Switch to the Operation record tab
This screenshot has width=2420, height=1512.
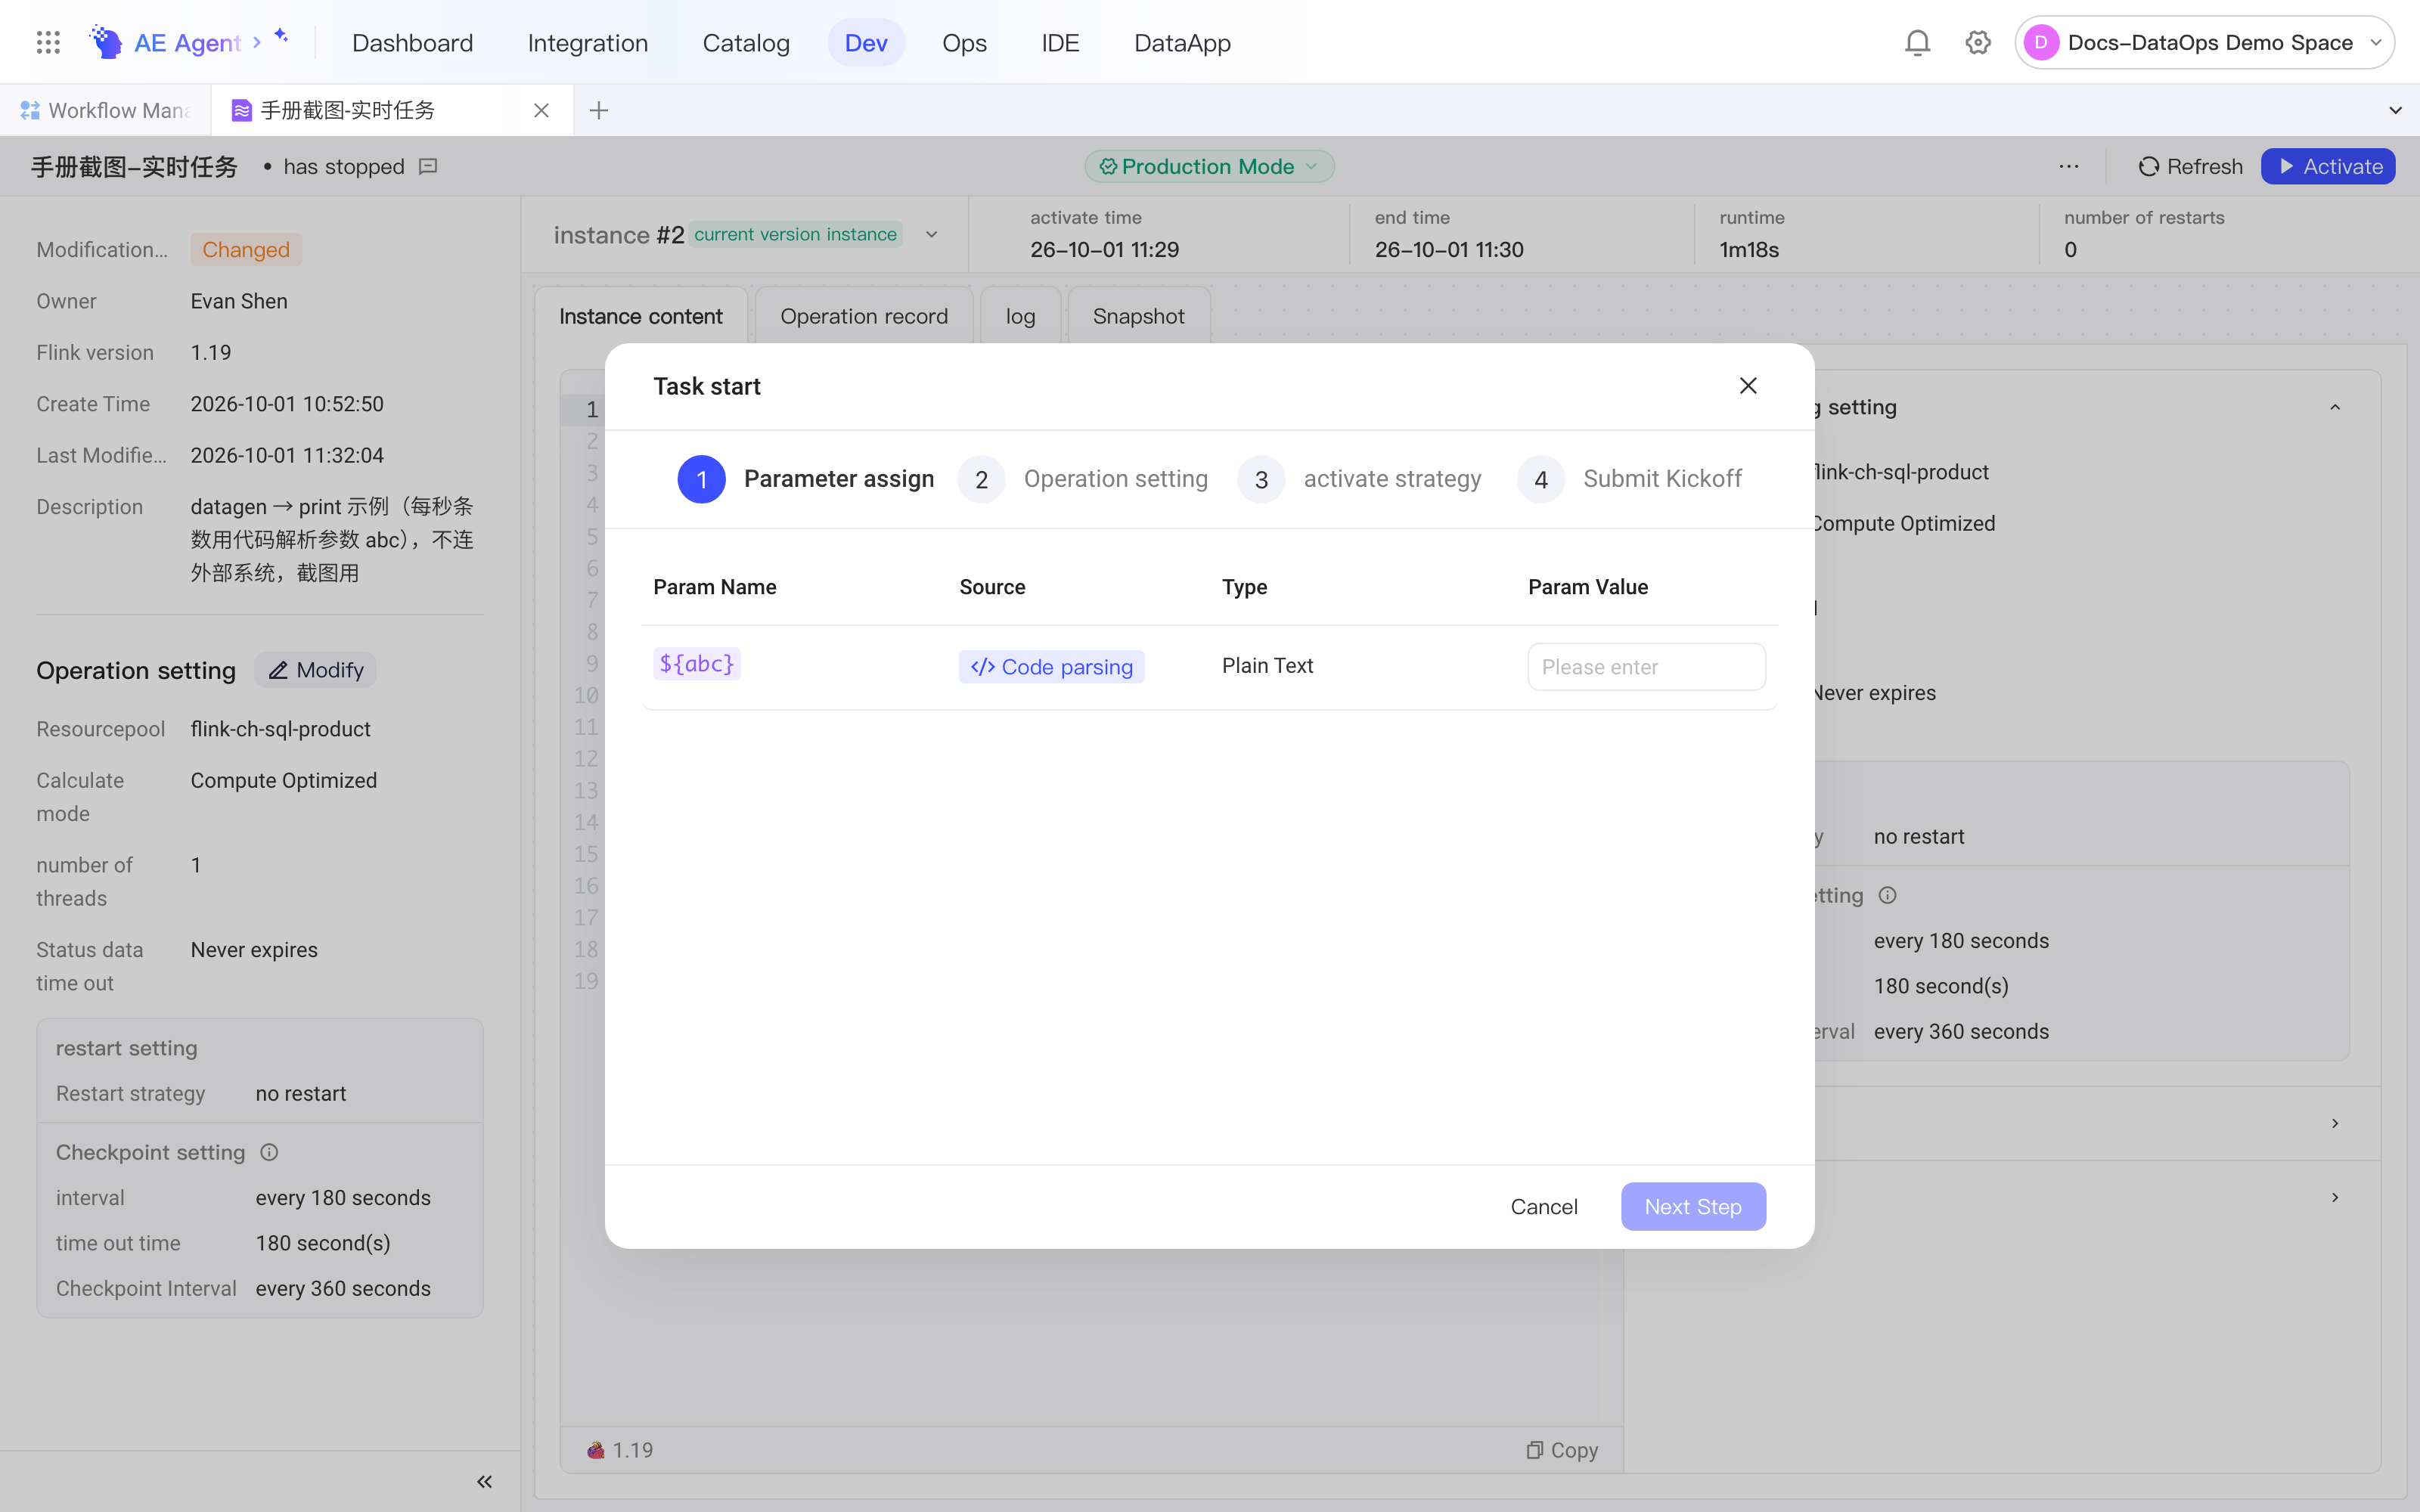click(x=864, y=316)
